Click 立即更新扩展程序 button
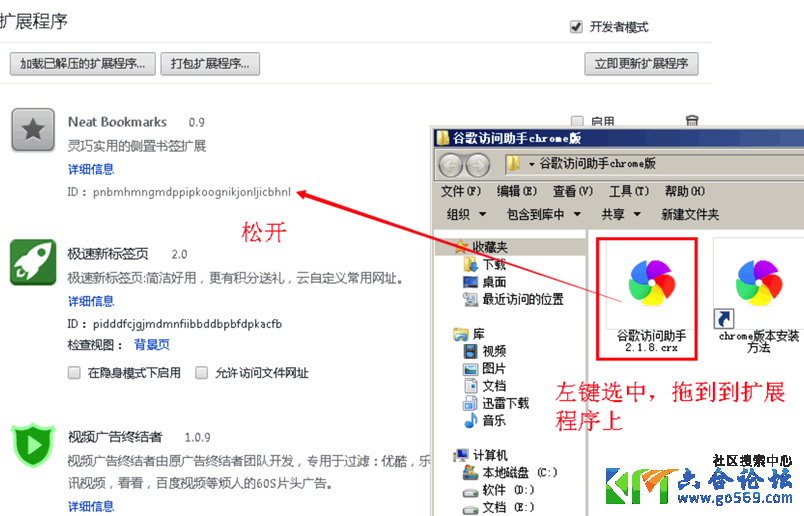Viewport: 804px width, 516px height. [641, 63]
